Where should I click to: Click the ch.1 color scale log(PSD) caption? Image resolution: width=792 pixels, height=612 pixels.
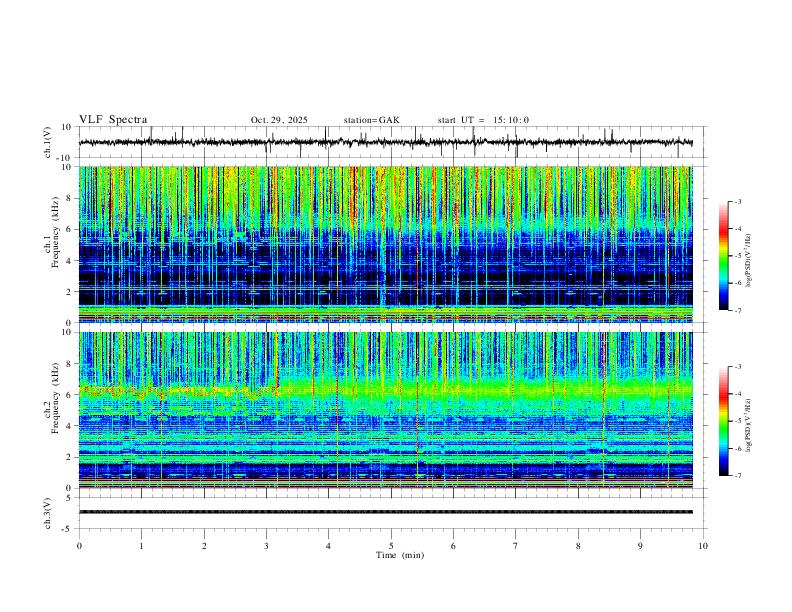click(x=748, y=260)
